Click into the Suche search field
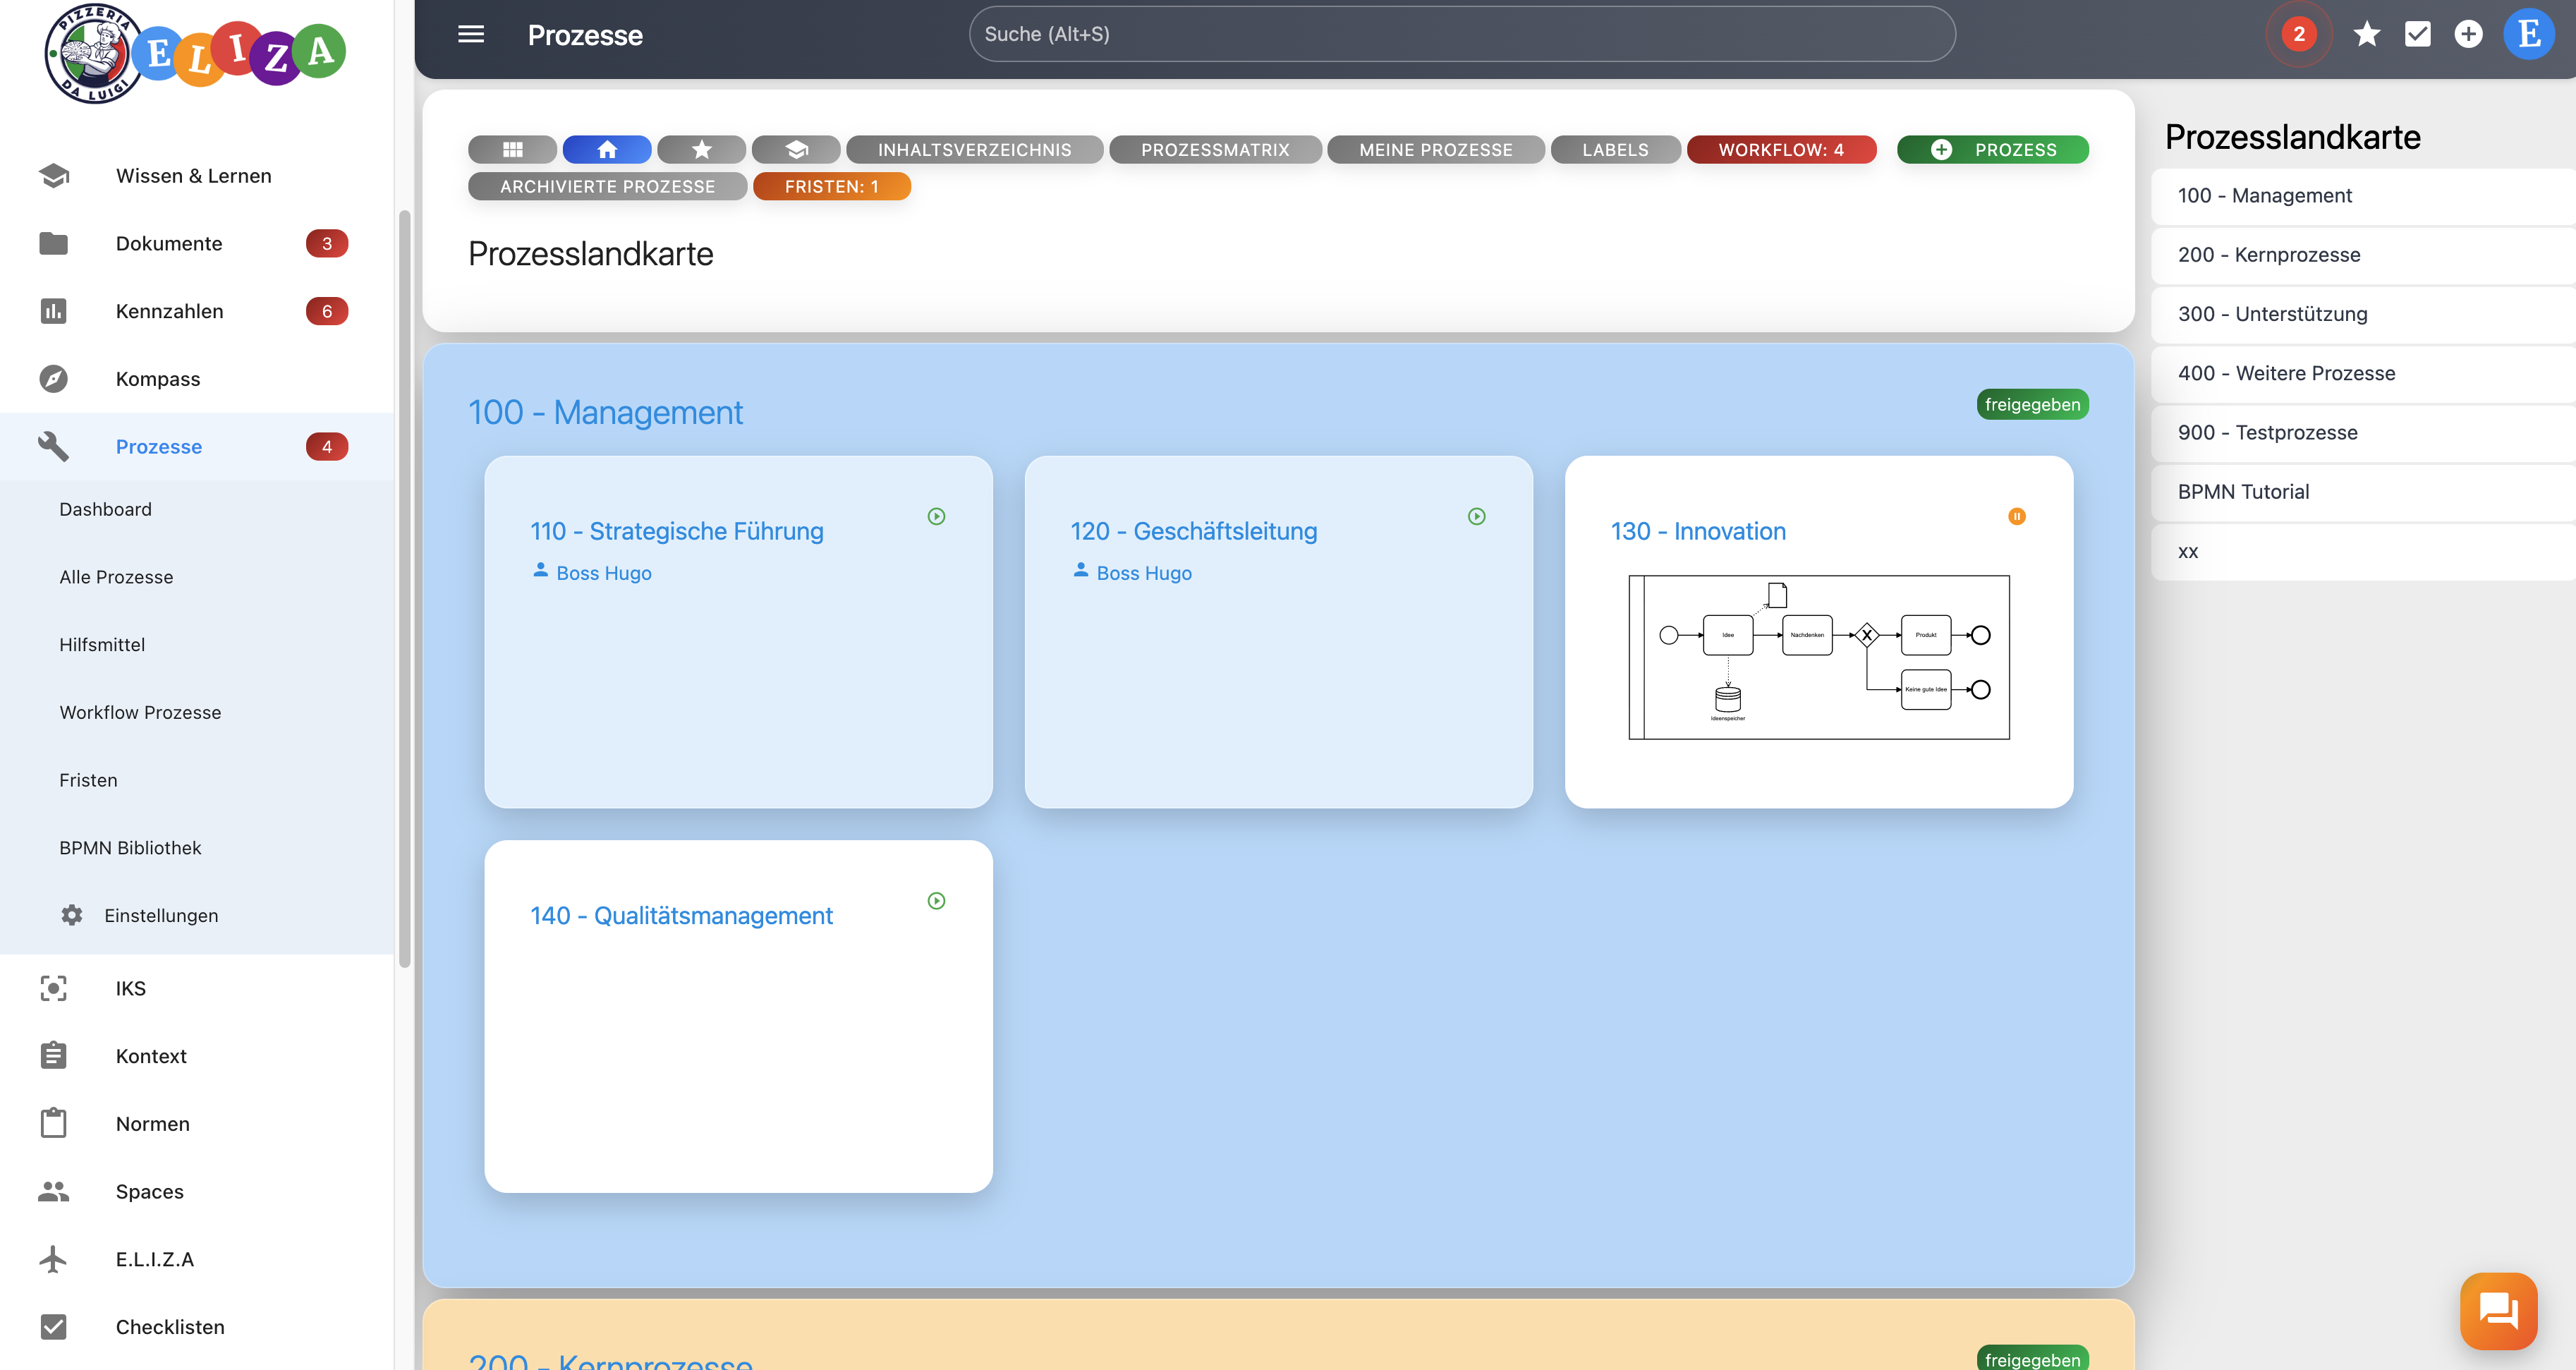Image resolution: width=2576 pixels, height=1370 pixels. tap(1461, 34)
